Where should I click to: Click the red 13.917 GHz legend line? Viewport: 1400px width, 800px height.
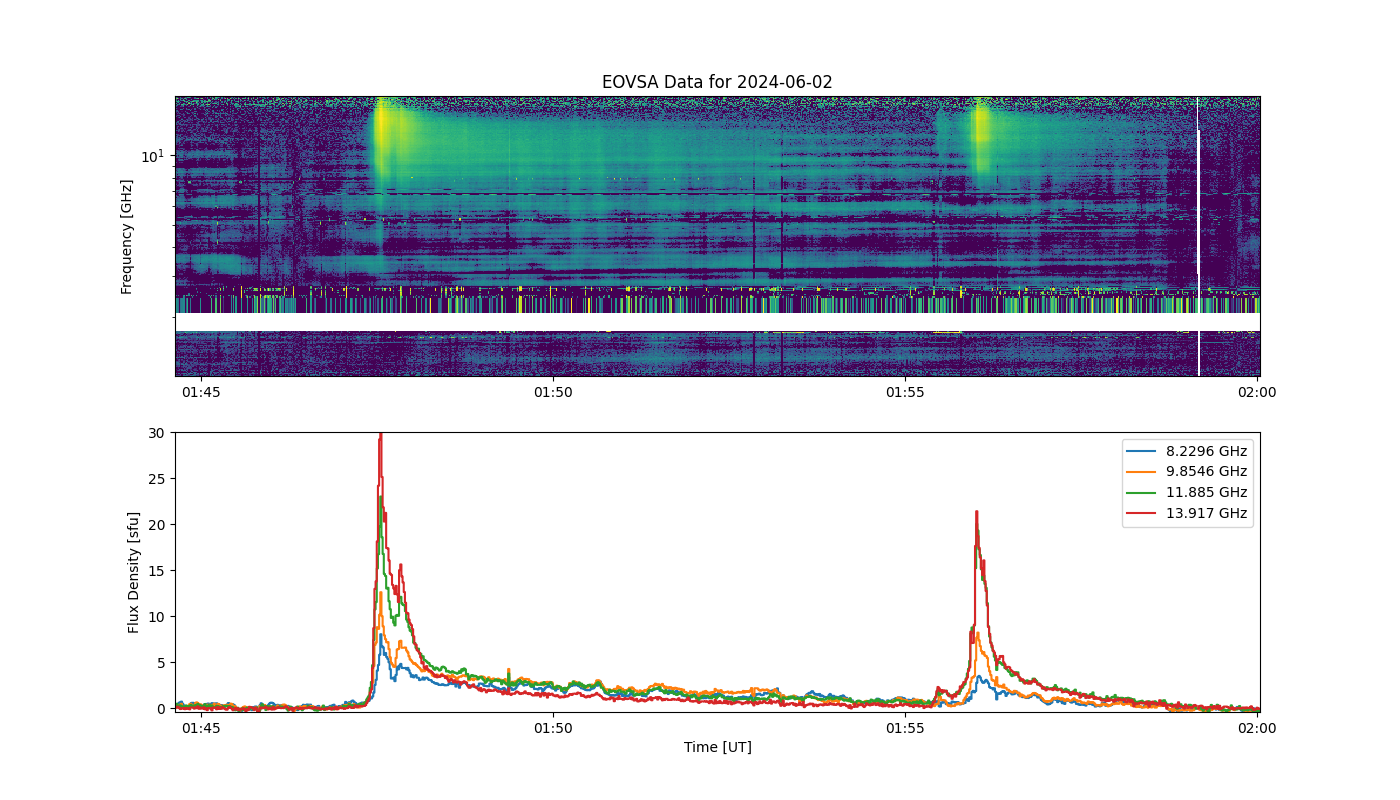1144,513
